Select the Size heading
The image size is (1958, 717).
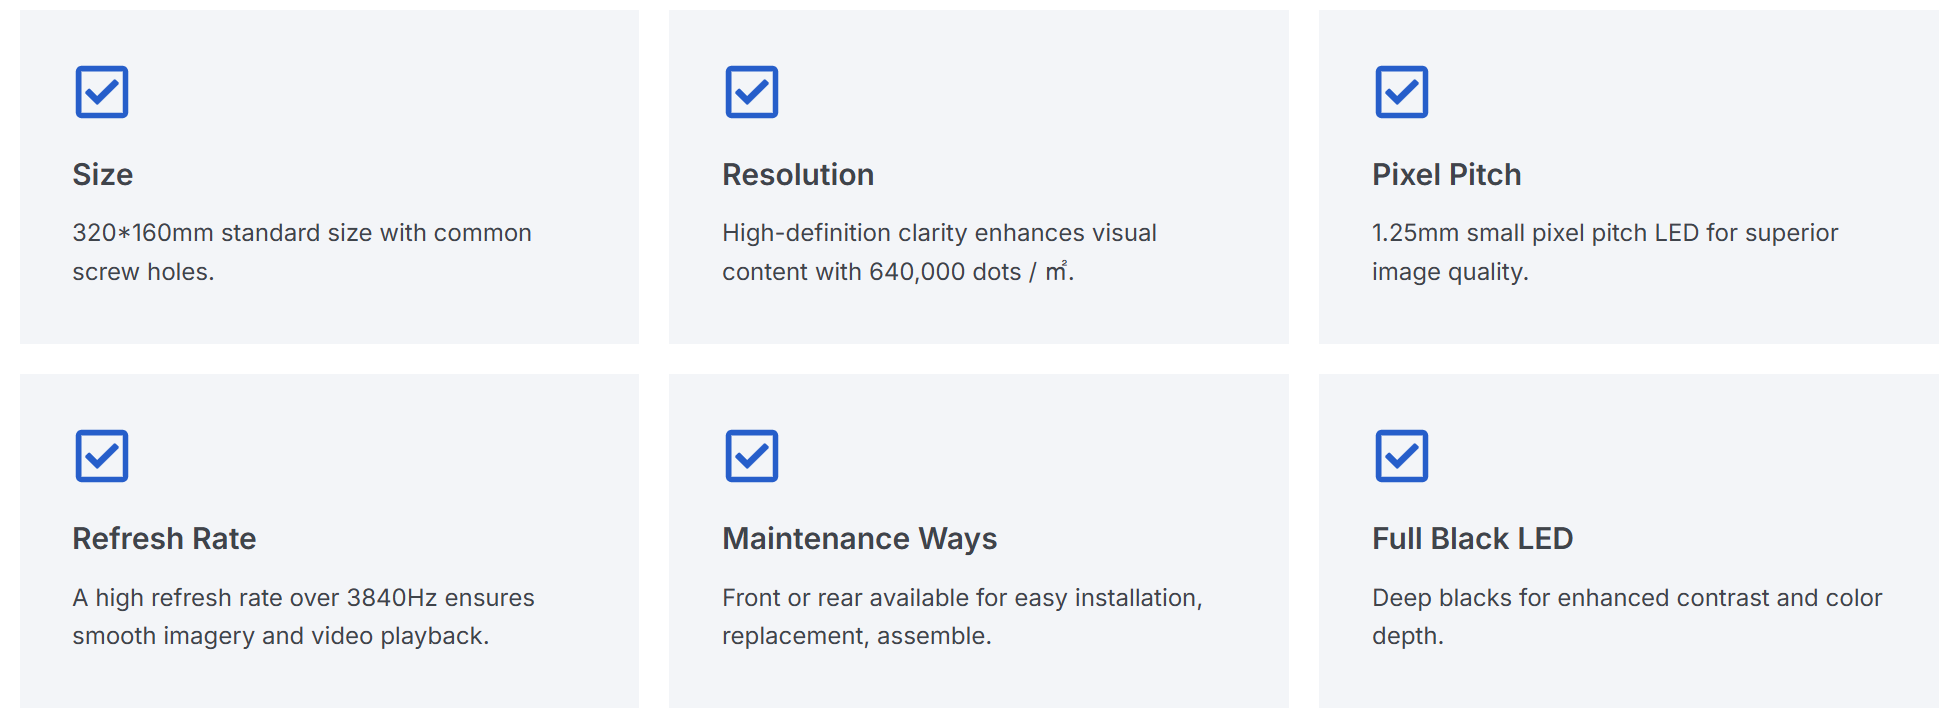click(103, 175)
